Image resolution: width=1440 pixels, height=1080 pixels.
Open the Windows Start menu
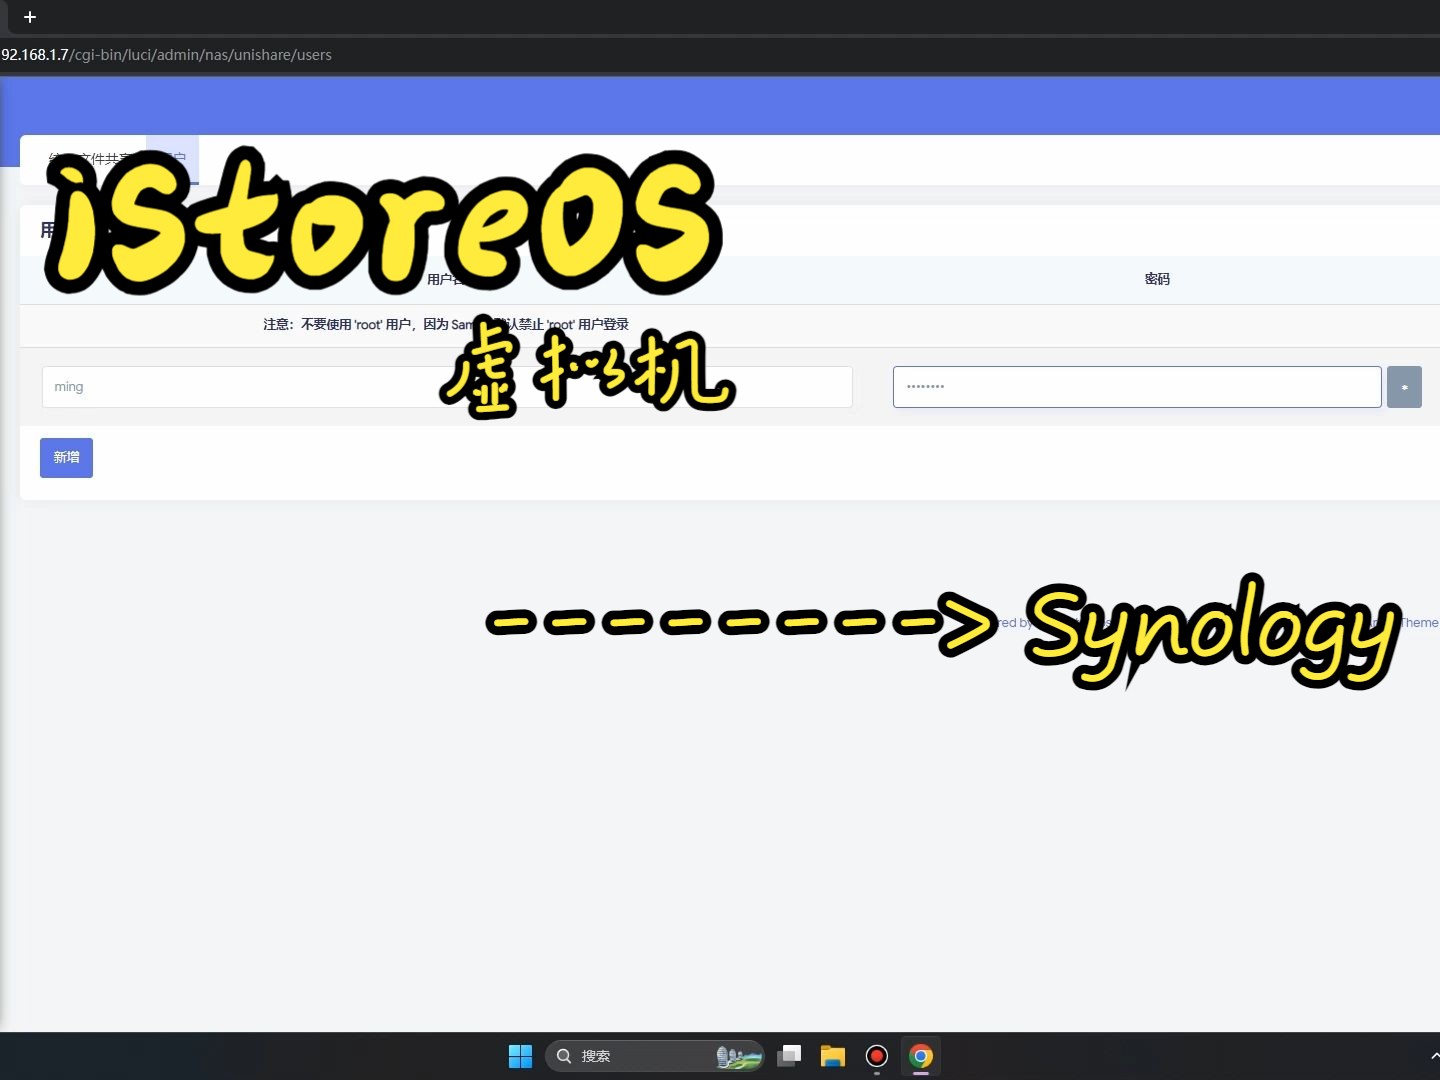tap(520, 1056)
